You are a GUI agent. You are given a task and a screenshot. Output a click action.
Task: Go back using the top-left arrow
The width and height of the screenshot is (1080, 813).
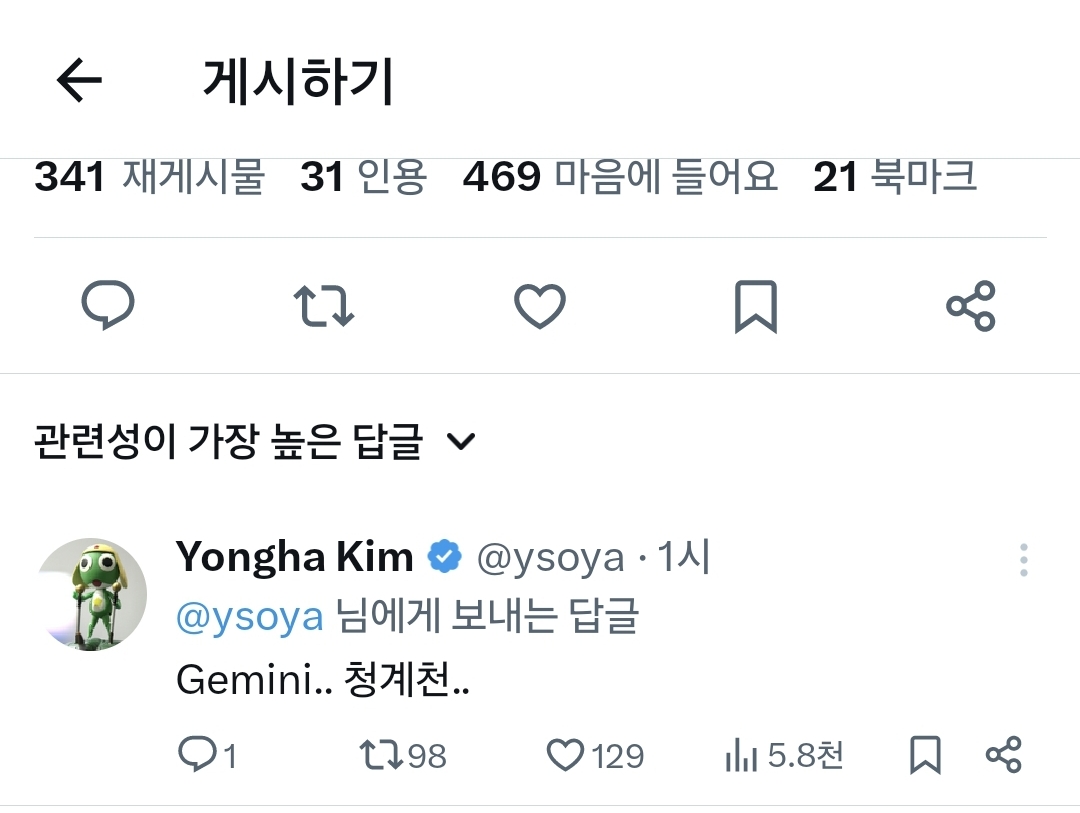(x=80, y=81)
